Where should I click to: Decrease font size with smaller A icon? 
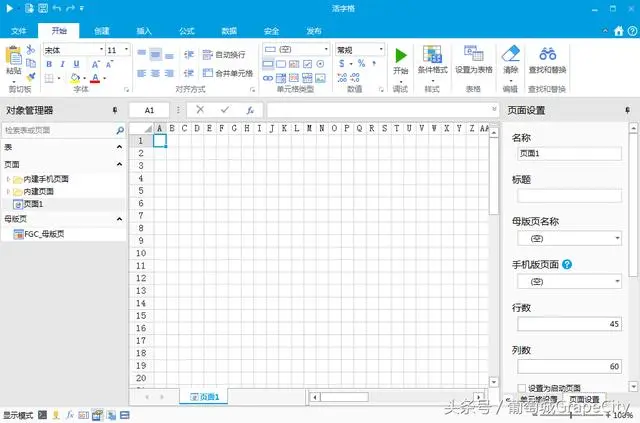coord(109,64)
